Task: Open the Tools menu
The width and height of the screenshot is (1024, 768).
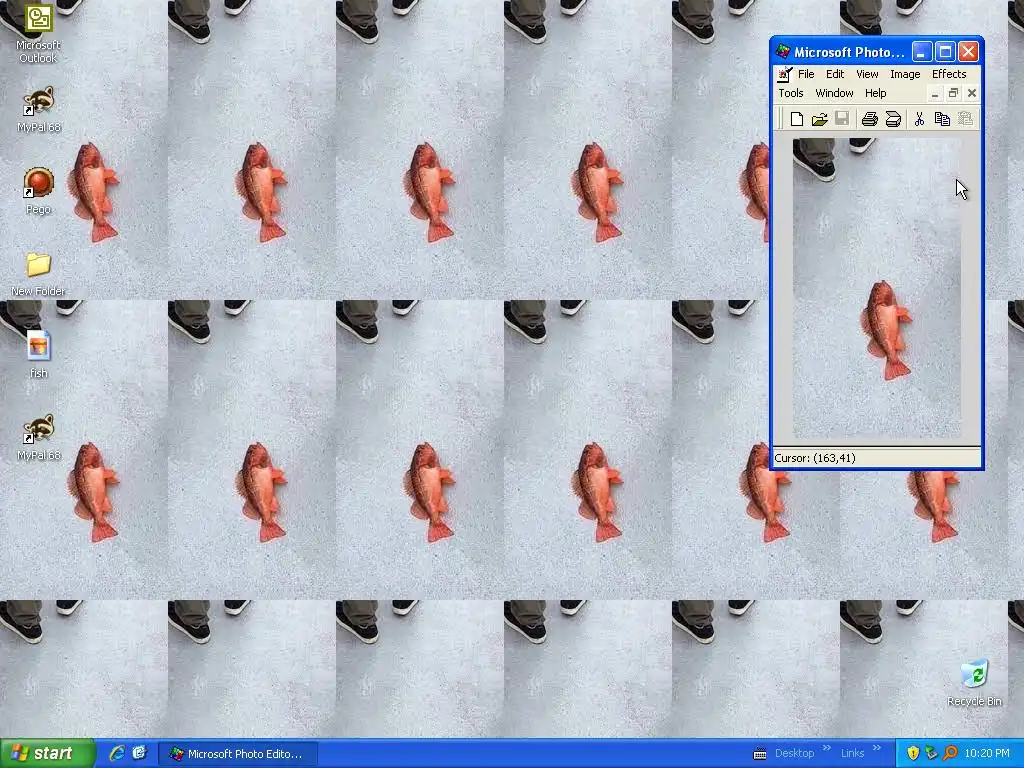Action: (x=791, y=93)
